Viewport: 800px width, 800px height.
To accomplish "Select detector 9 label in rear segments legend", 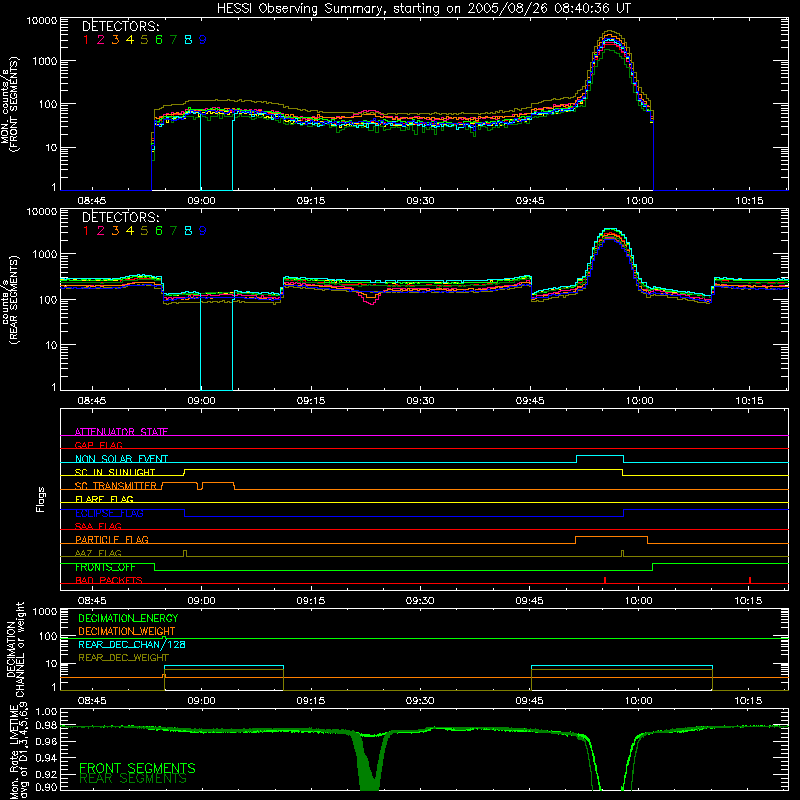I will point(203,231).
